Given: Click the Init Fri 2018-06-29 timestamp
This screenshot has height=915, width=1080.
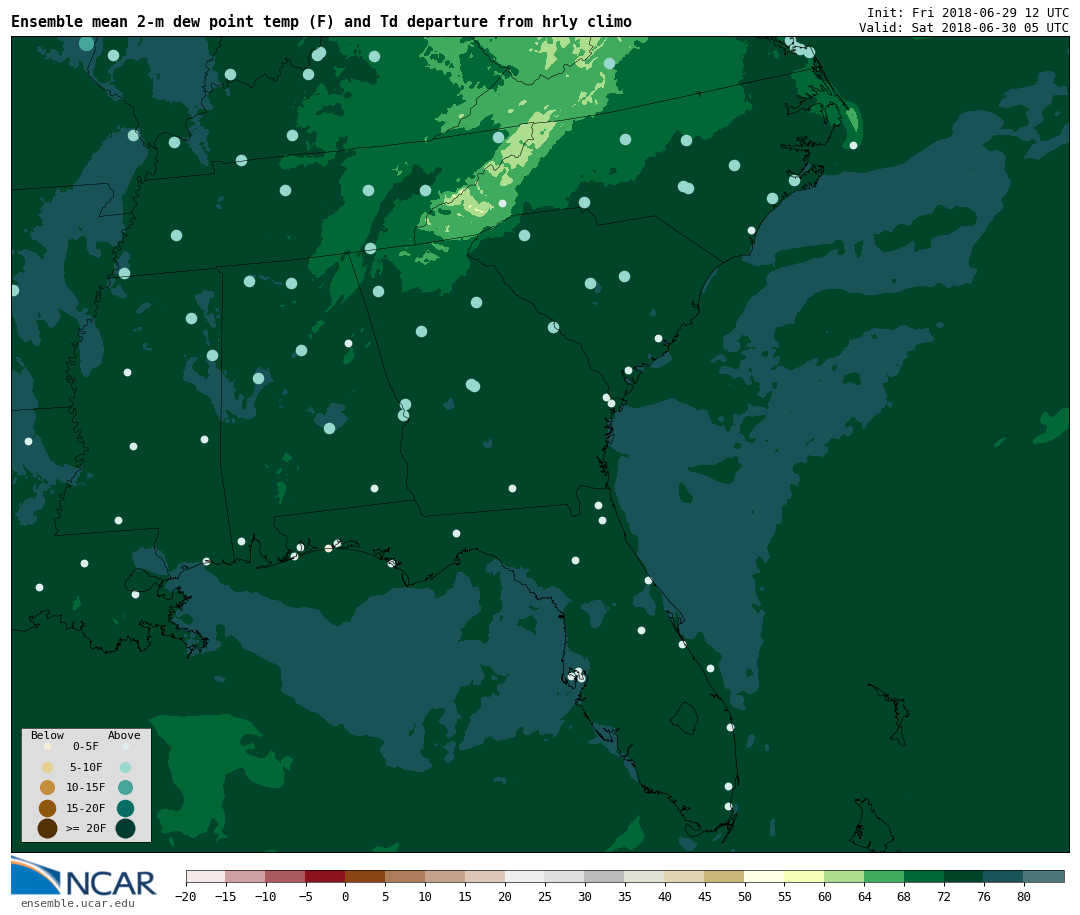Looking at the screenshot, I should click(x=967, y=13).
